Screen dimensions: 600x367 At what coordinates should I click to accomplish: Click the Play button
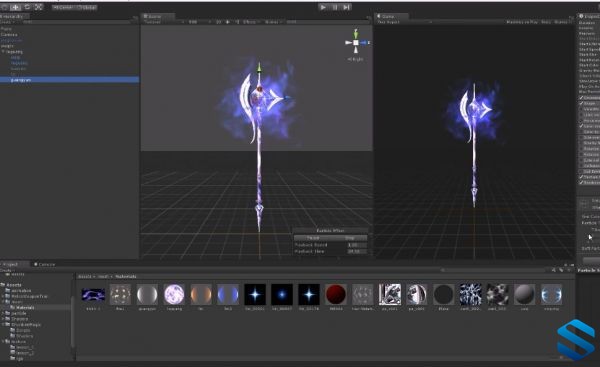[x=323, y=7]
